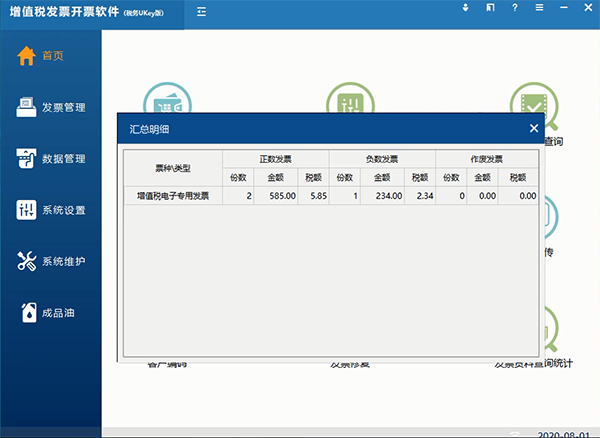Screen dimensions: 600x438
Task: Click the 系统维护 wrench tools icon
Action: click(27, 262)
